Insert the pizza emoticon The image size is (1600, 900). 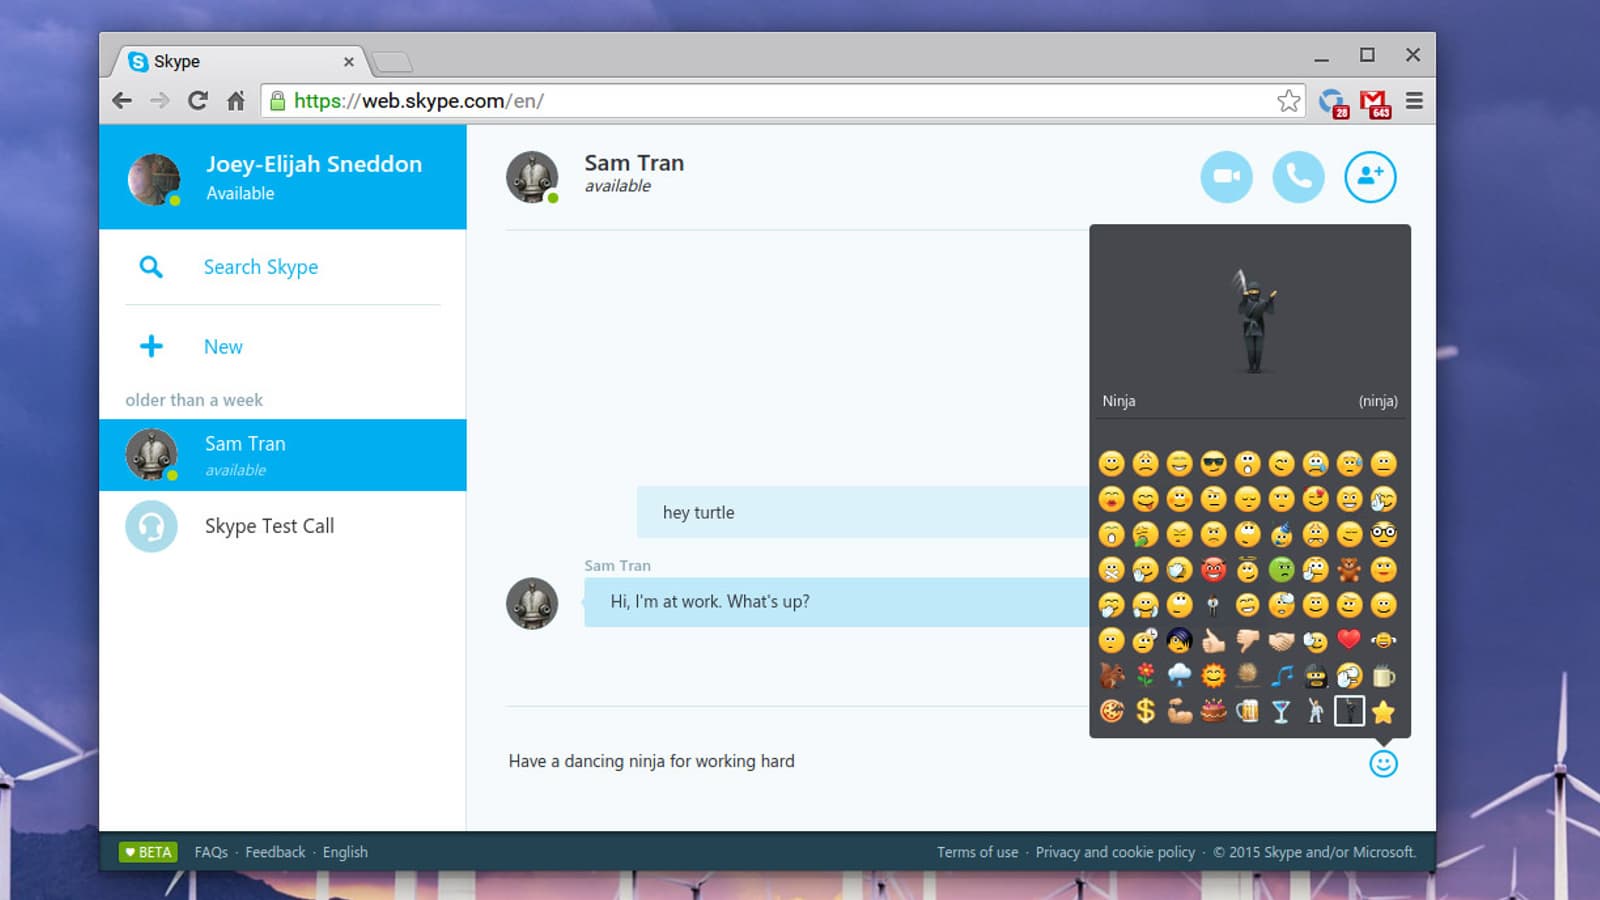pos(1111,711)
